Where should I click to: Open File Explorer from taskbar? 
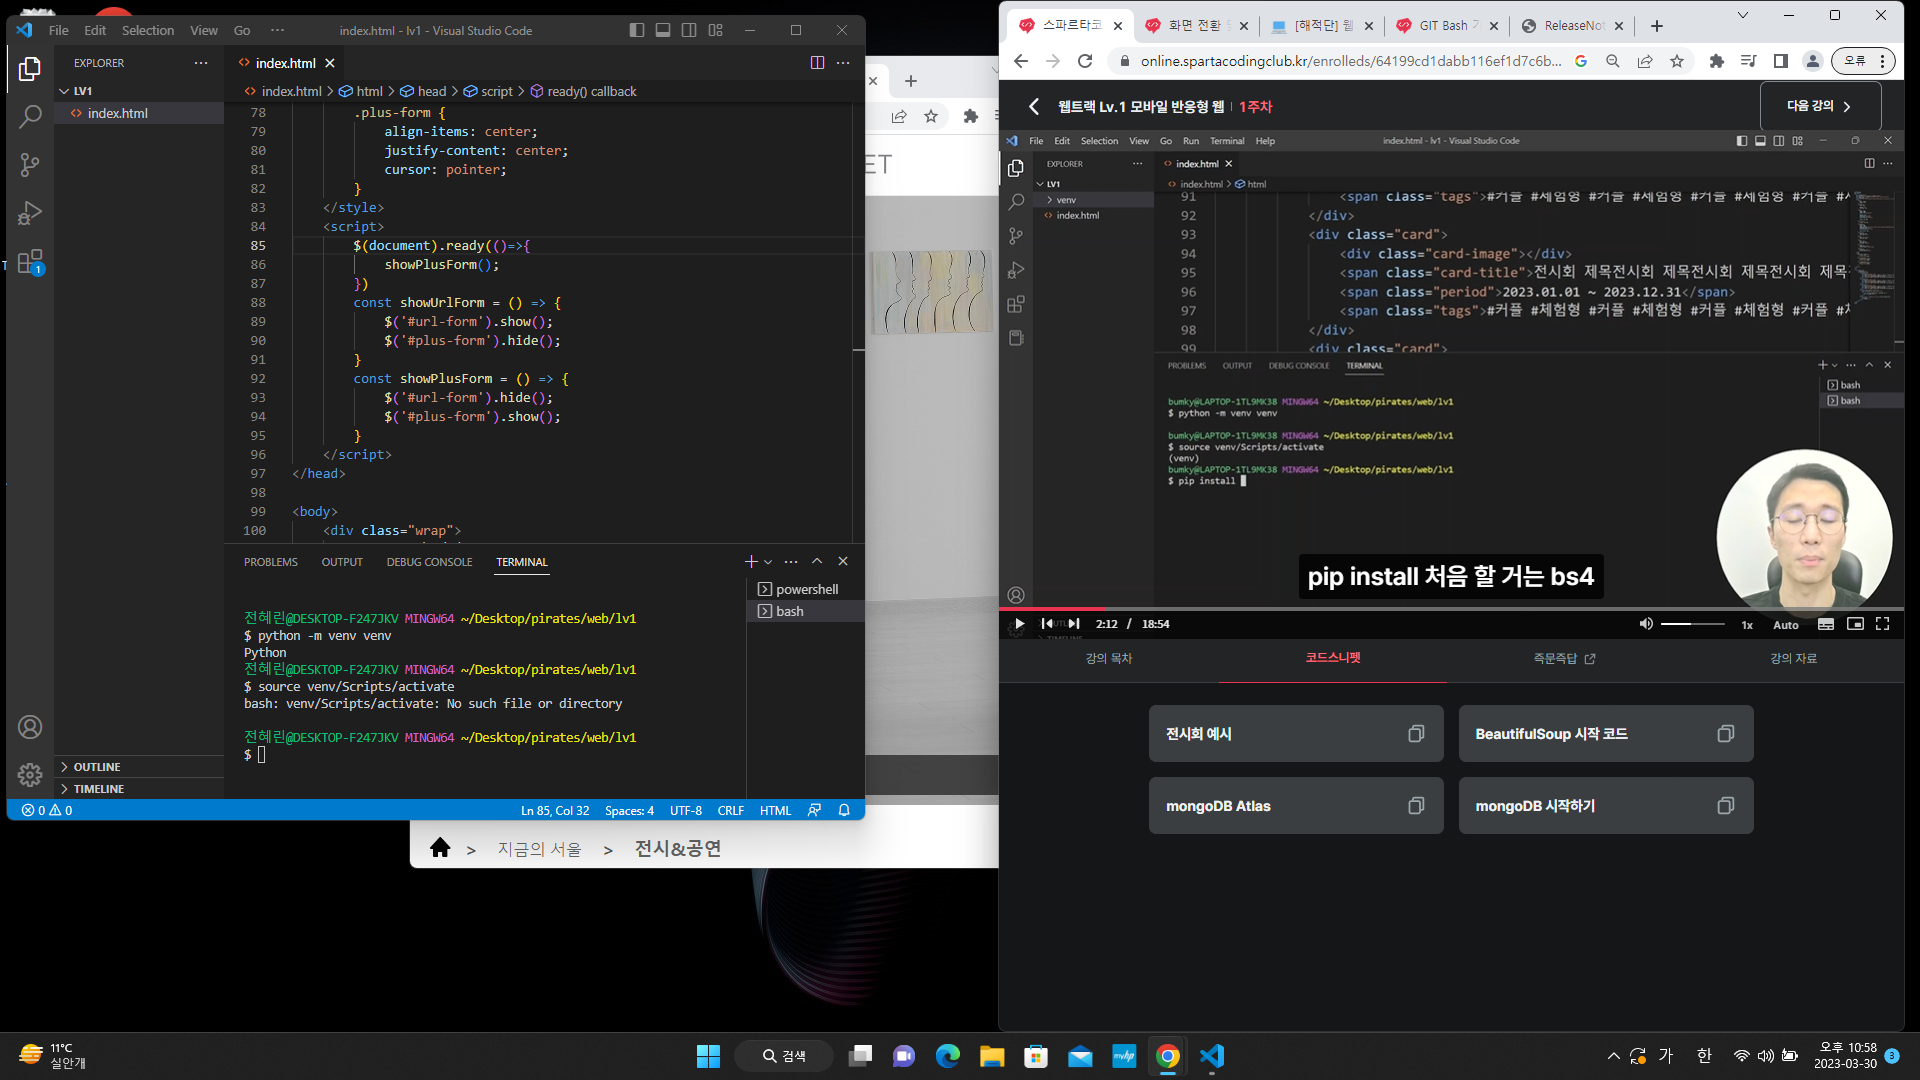(x=992, y=1056)
